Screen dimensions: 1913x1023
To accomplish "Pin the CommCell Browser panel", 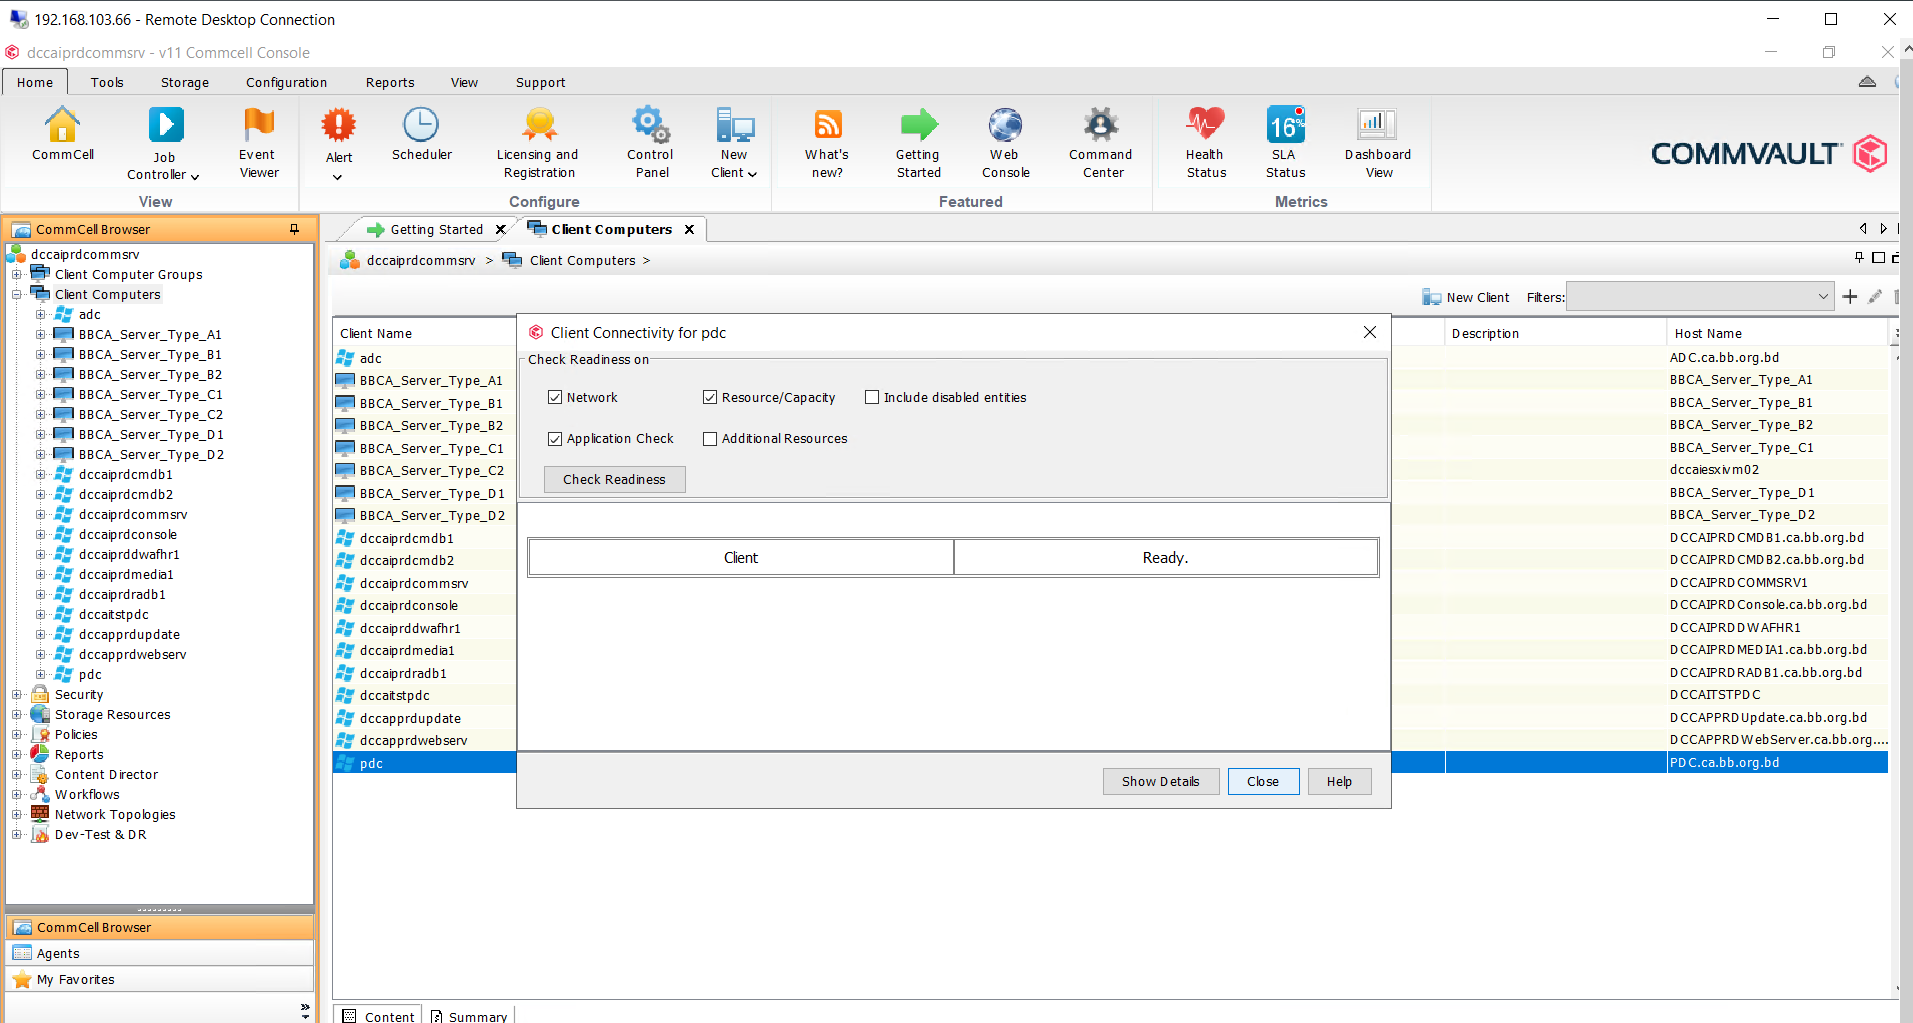I will 294,229.
